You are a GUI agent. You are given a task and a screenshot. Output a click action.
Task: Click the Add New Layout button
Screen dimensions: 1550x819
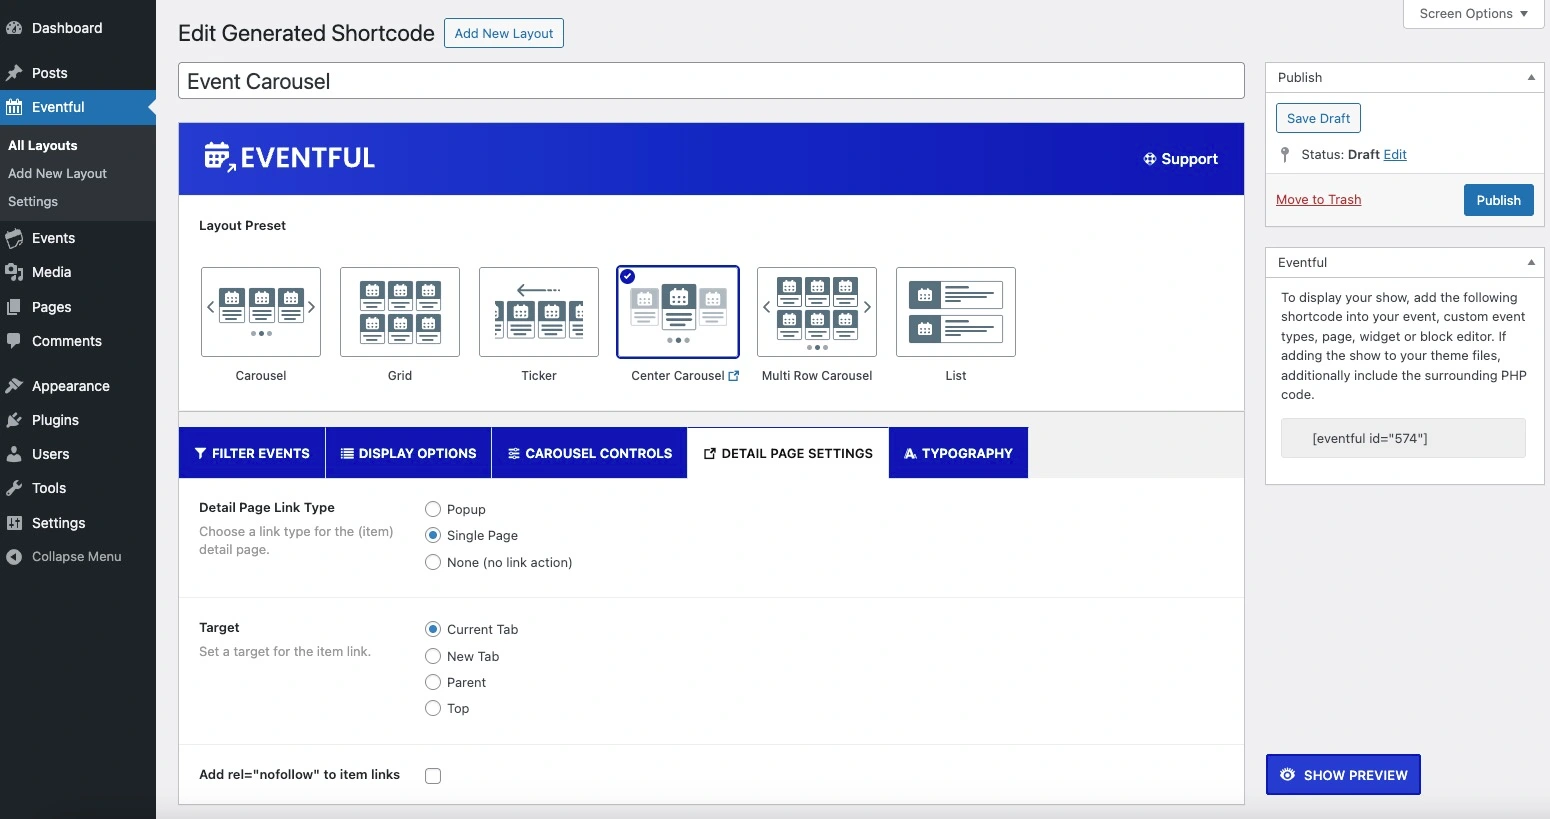click(504, 33)
